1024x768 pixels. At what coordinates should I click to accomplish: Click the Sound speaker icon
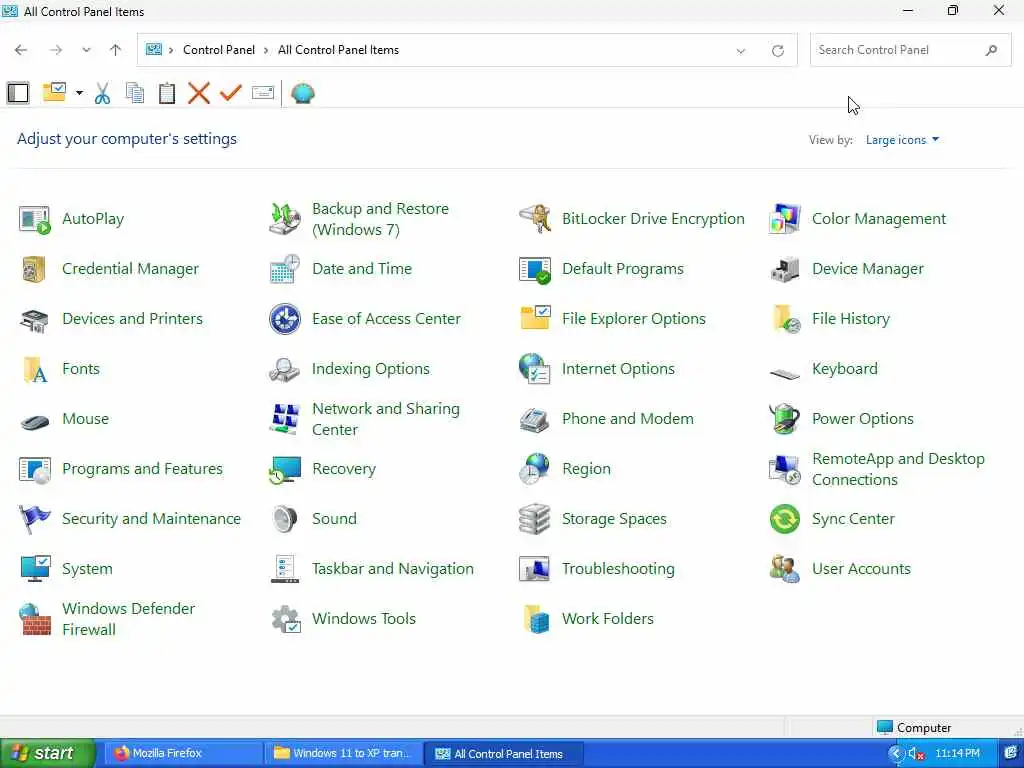pyautogui.click(x=285, y=519)
